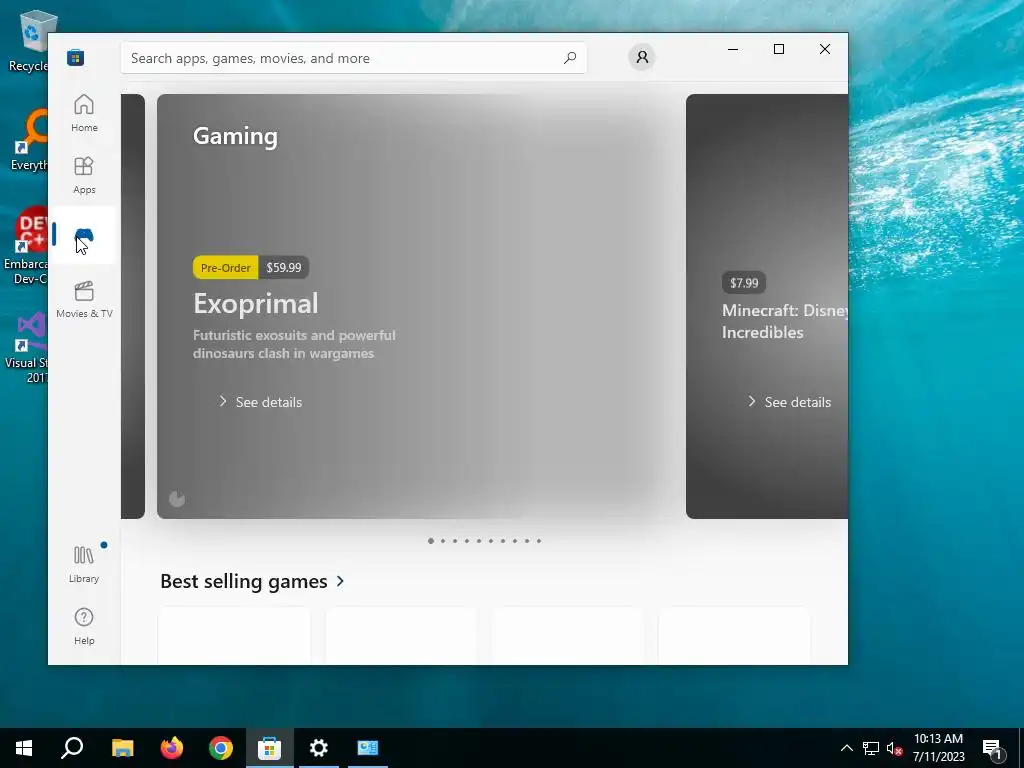Open the Windows Start menu

point(24,748)
